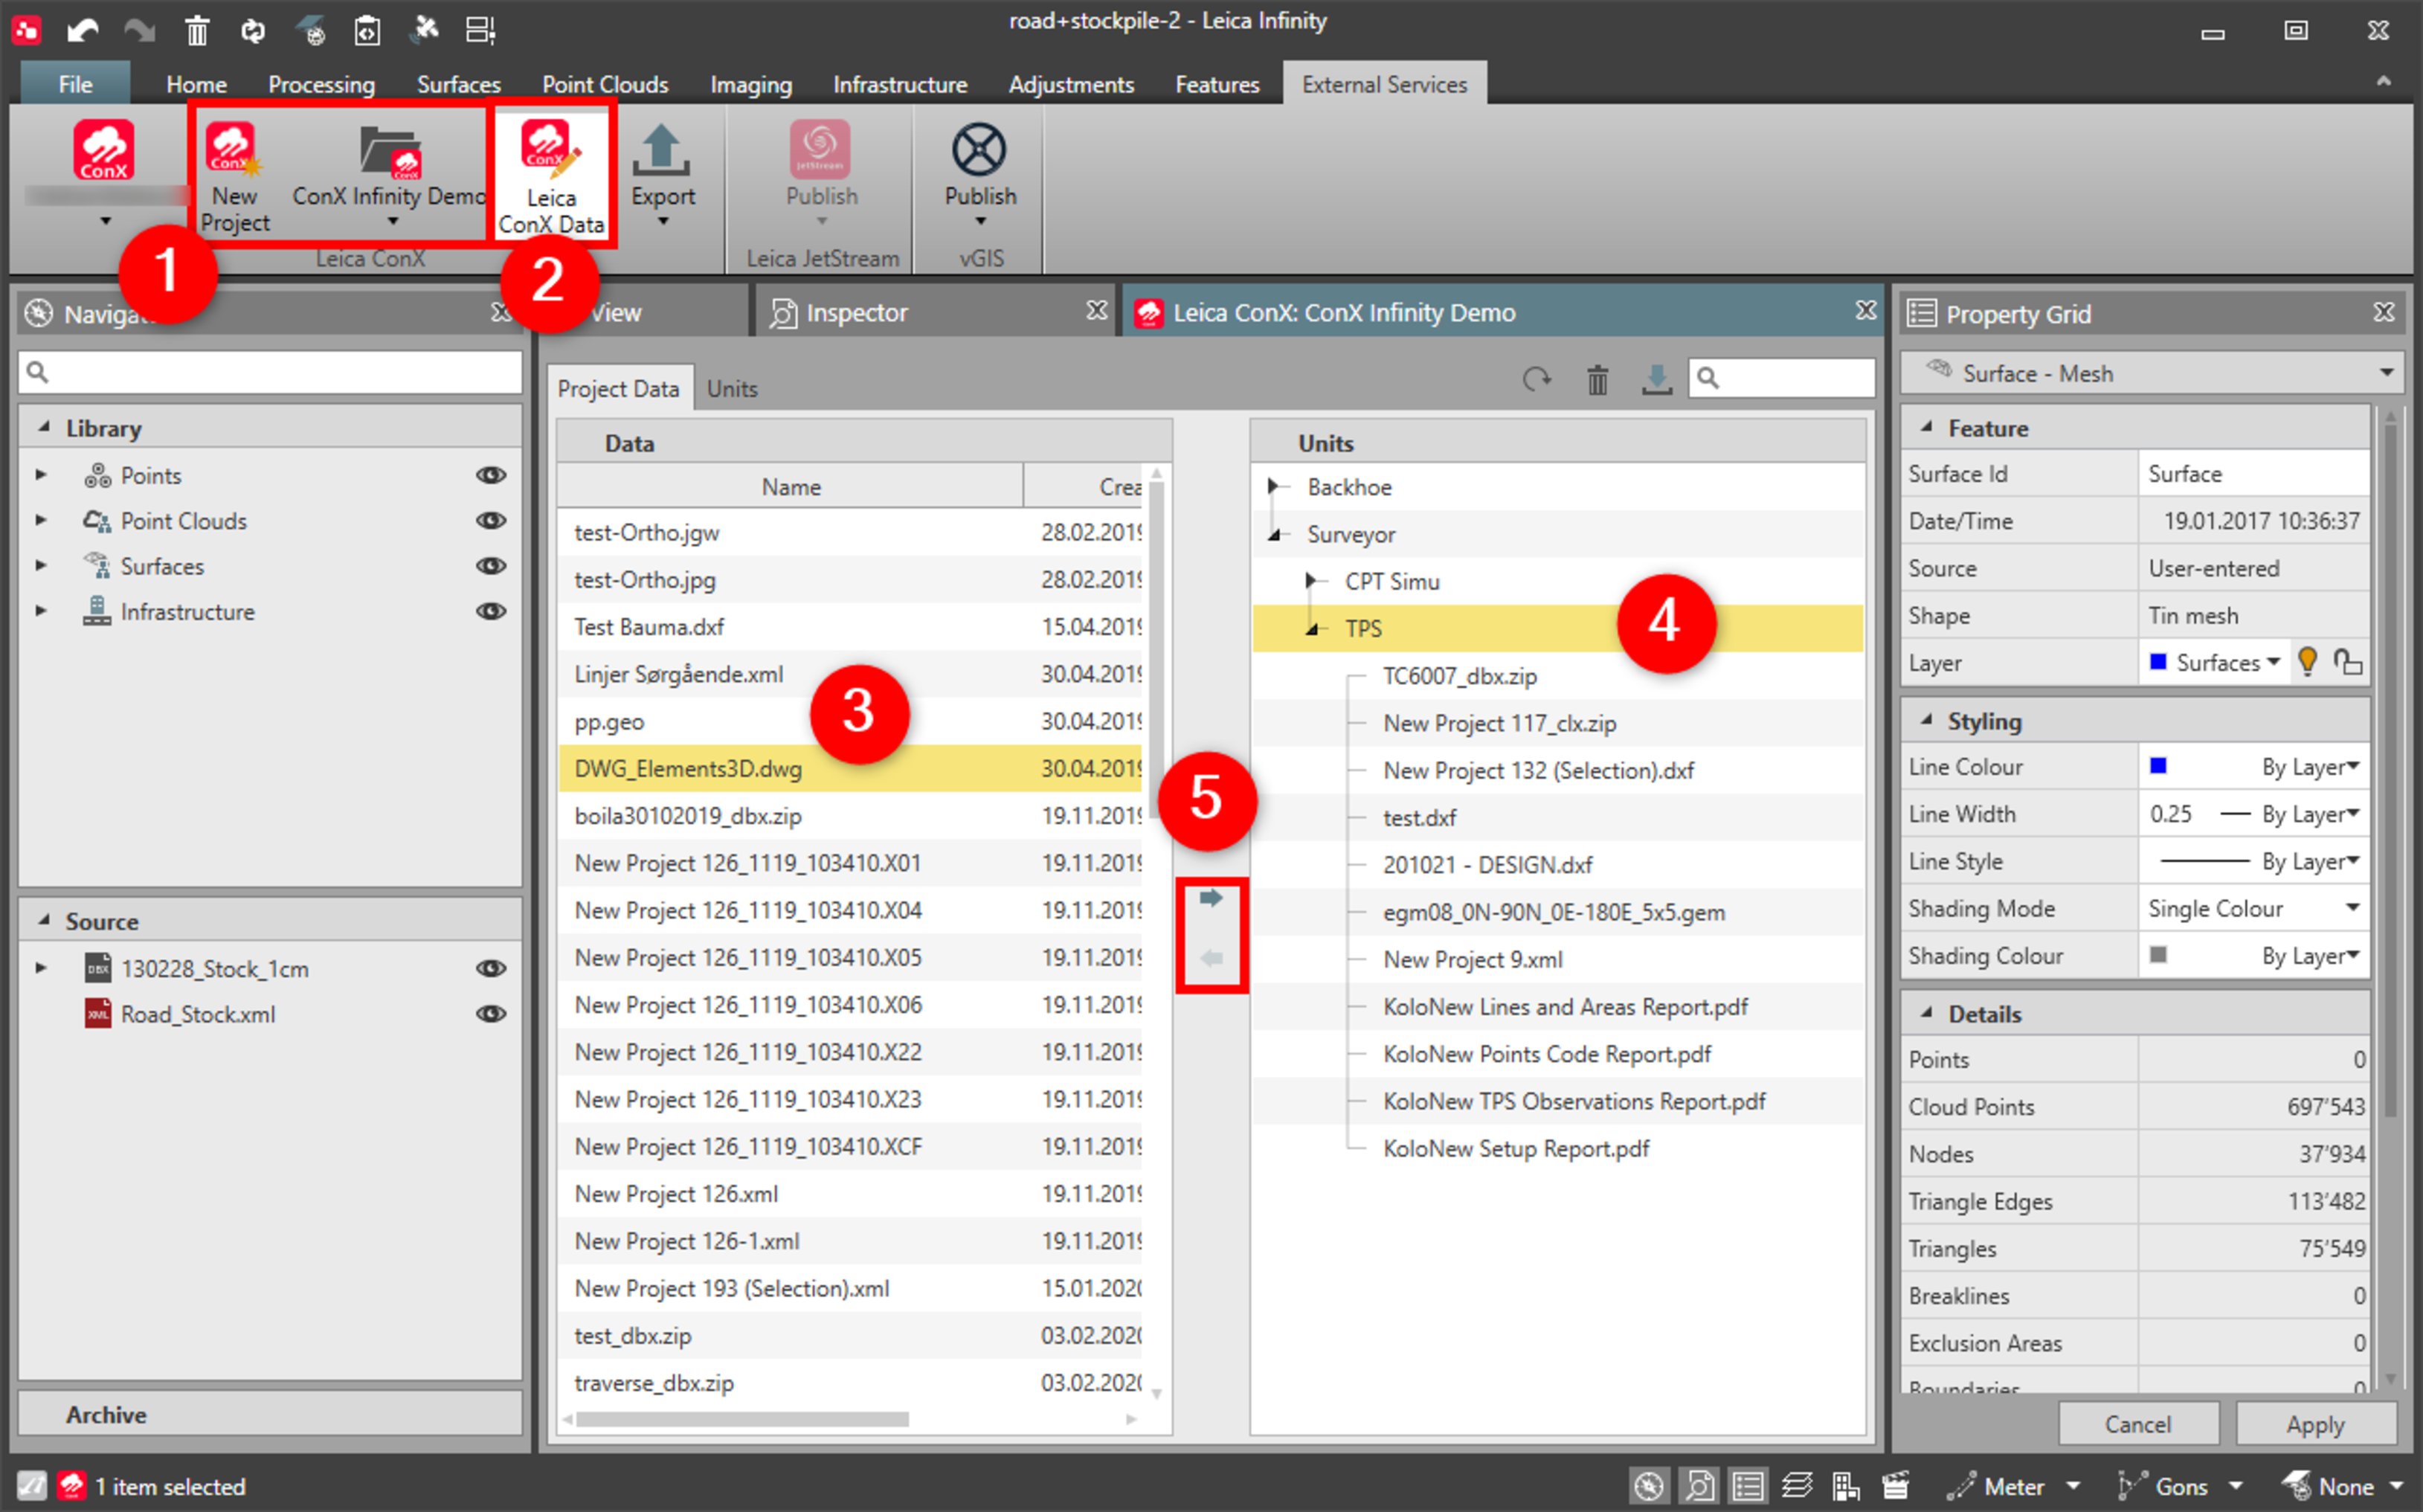This screenshot has height=1512, width=2423.
Task: Delete selected ConX data with trash icon
Action: (x=1597, y=379)
